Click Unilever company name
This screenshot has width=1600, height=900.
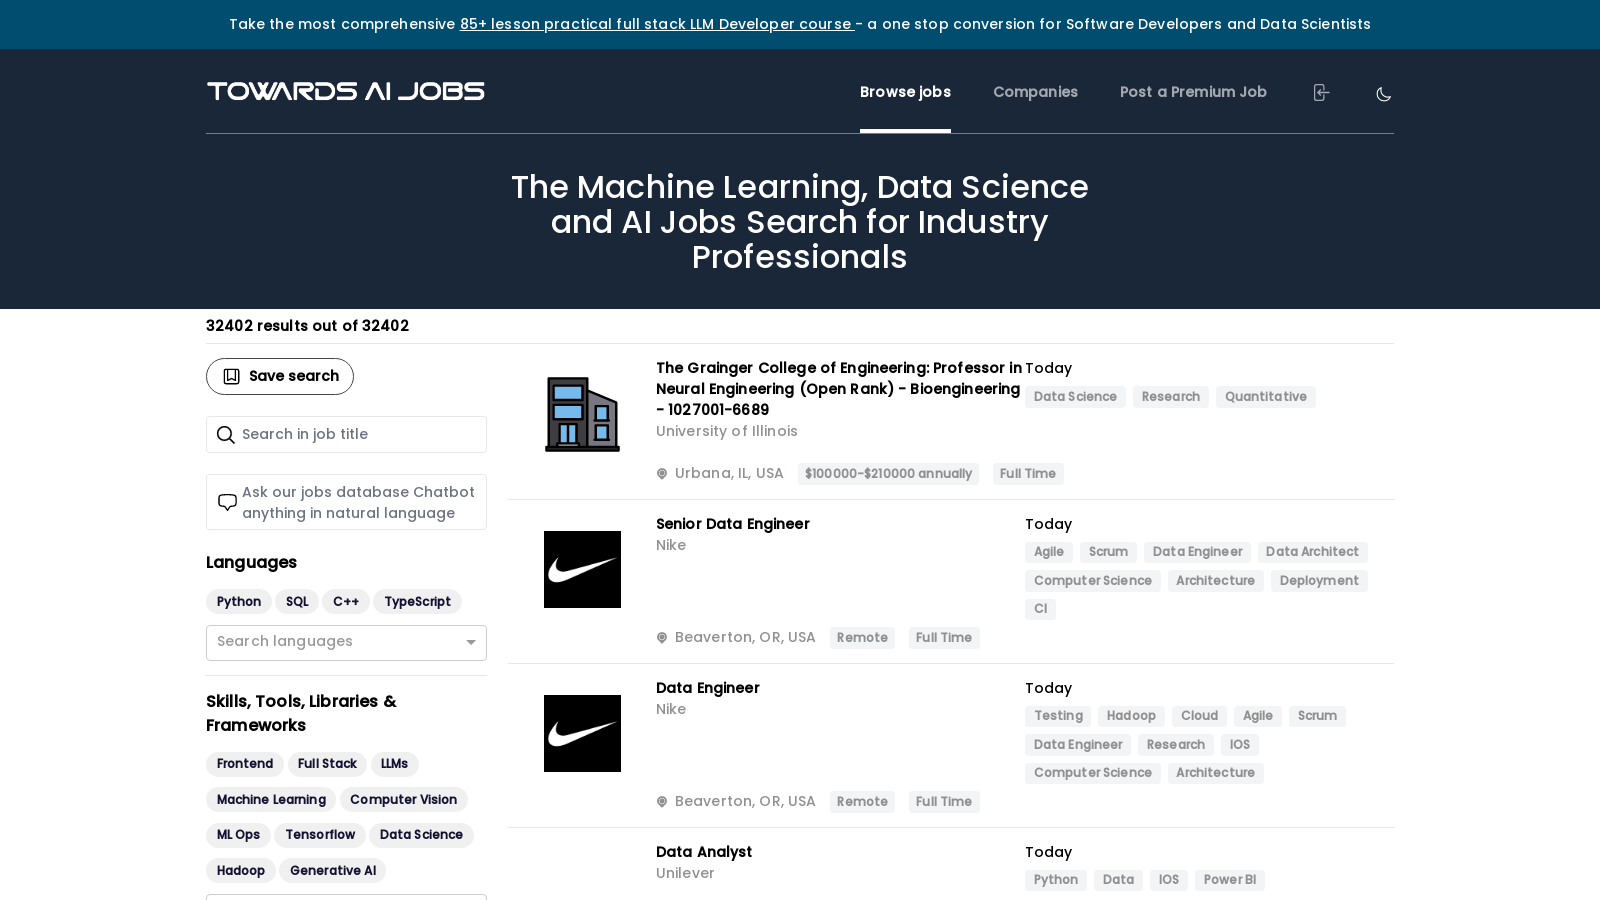tap(685, 873)
